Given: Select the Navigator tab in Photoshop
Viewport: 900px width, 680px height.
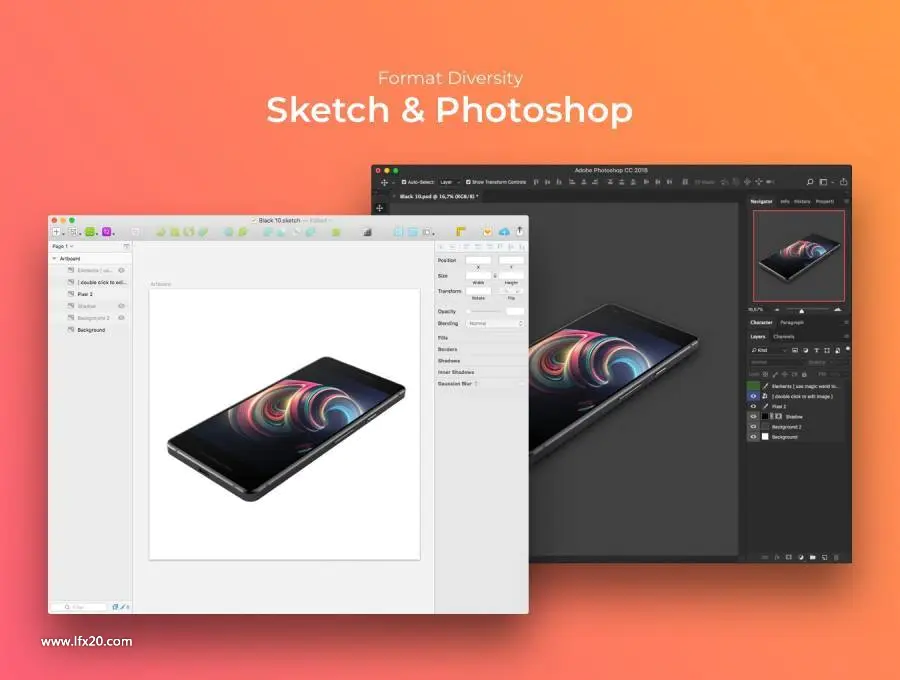Looking at the screenshot, I should [761, 201].
